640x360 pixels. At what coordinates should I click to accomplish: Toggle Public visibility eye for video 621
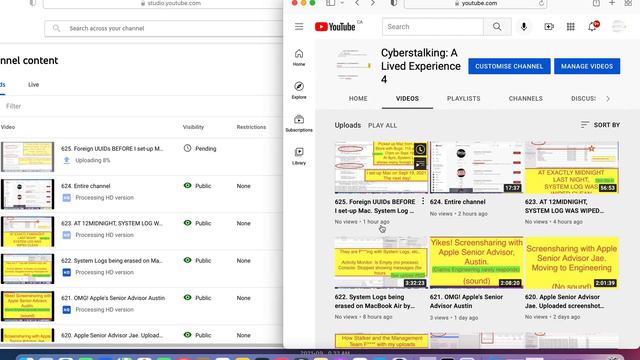coord(187,298)
